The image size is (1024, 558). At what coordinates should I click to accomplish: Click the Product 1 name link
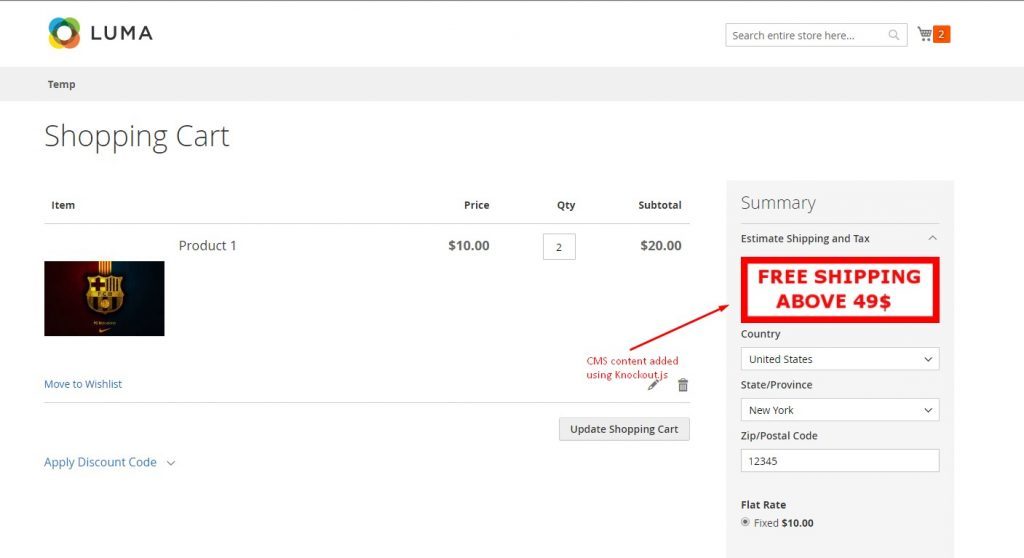click(208, 246)
